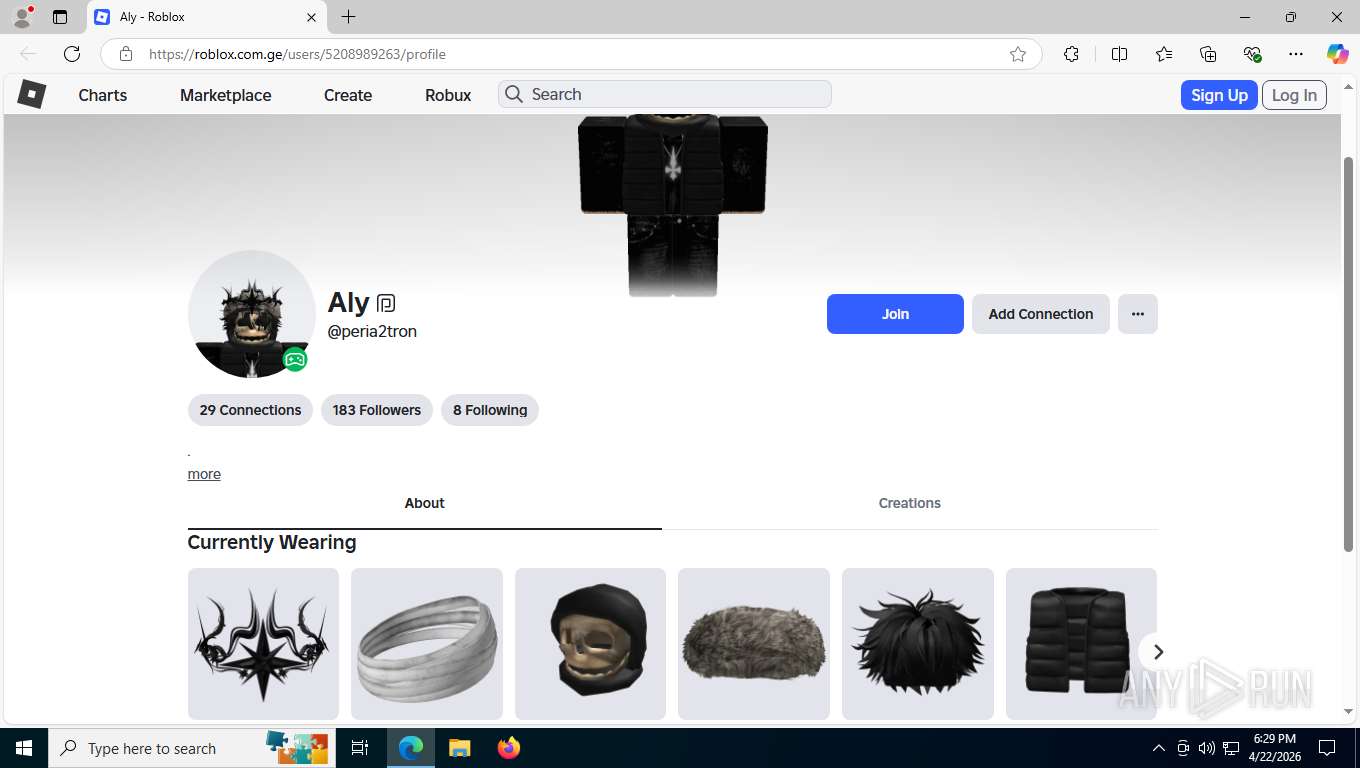This screenshot has height=768, width=1360.
Task: Open the browser profile icon
Action: [22, 17]
